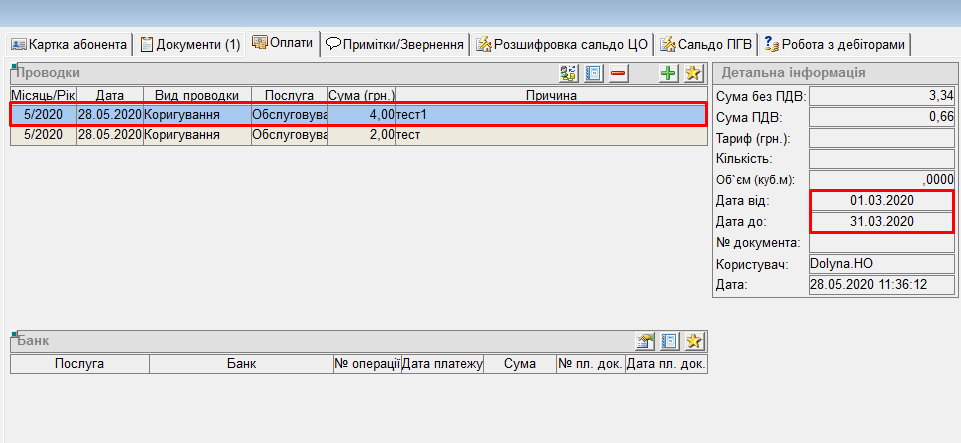Click the user-transfer icon in Проводки toolbar
This screenshot has height=443, width=961.
(569, 73)
